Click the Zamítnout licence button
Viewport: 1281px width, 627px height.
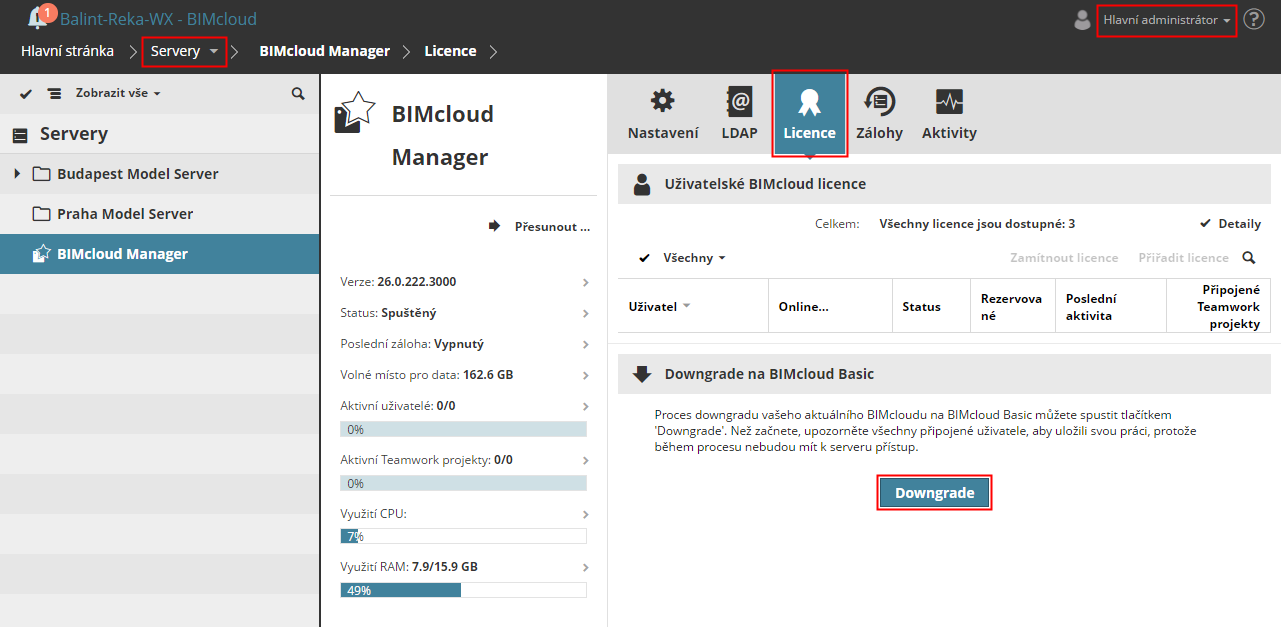point(1064,258)
